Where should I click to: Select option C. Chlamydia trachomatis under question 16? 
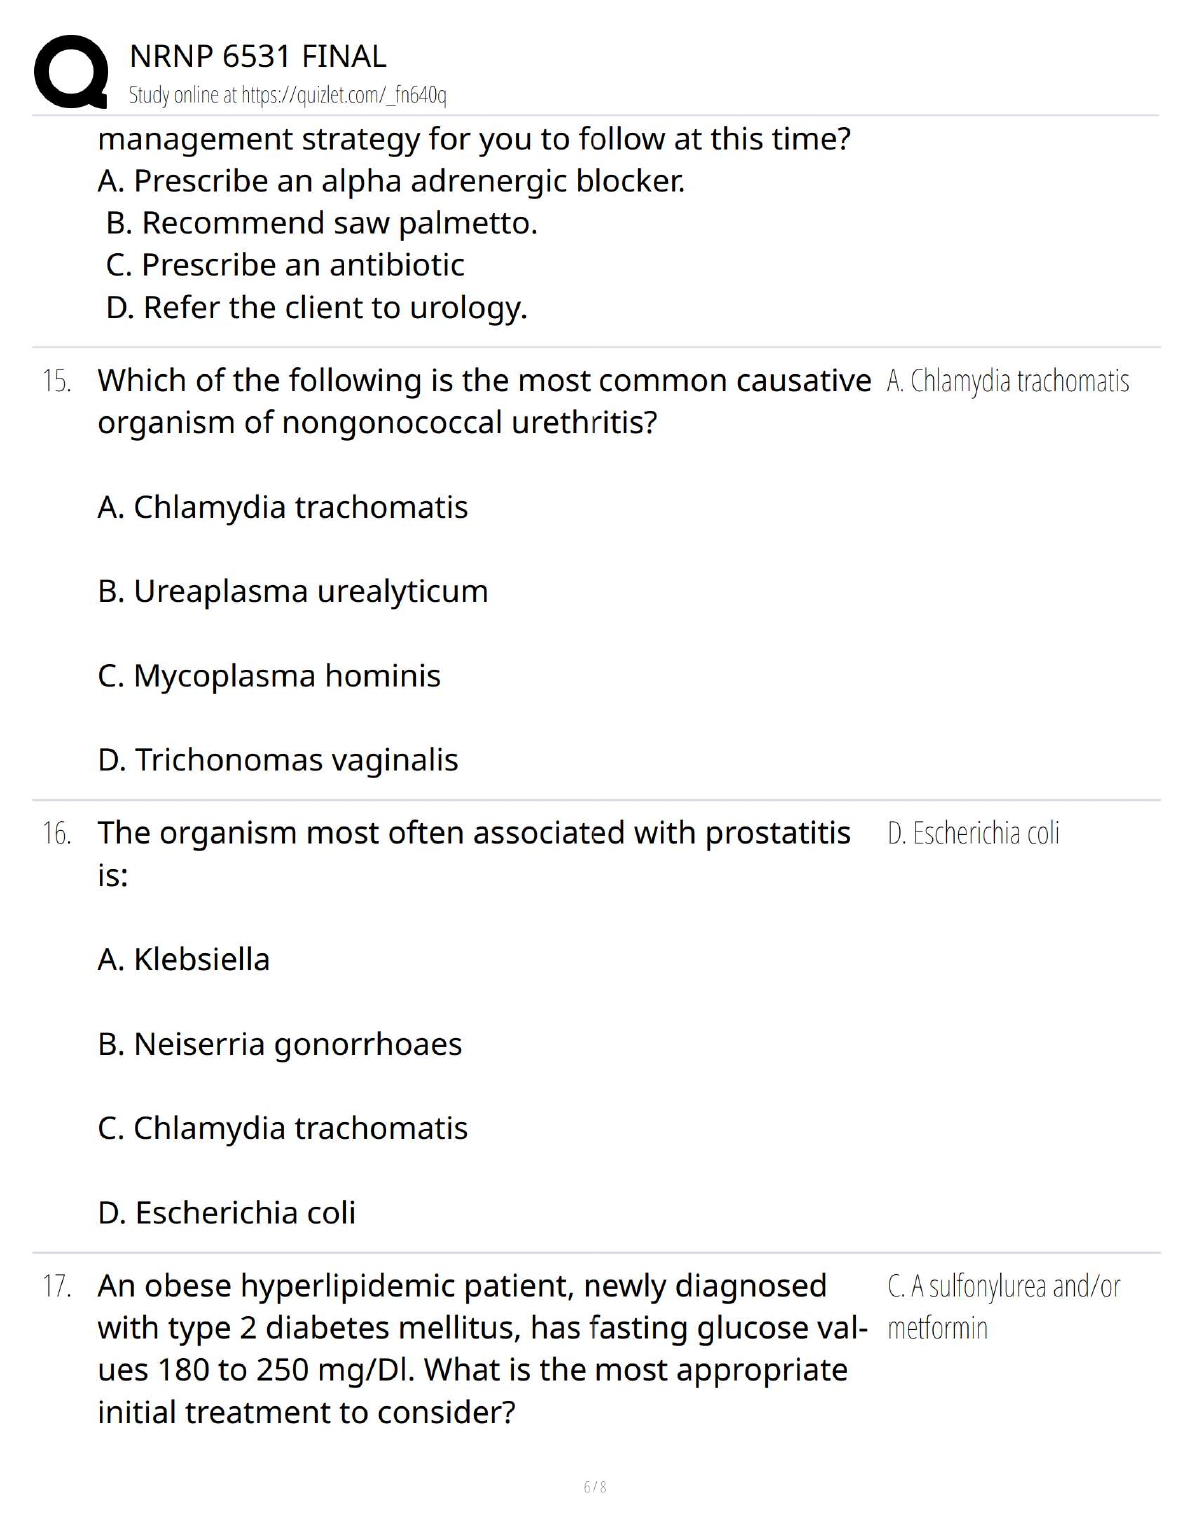point(283,1128)
